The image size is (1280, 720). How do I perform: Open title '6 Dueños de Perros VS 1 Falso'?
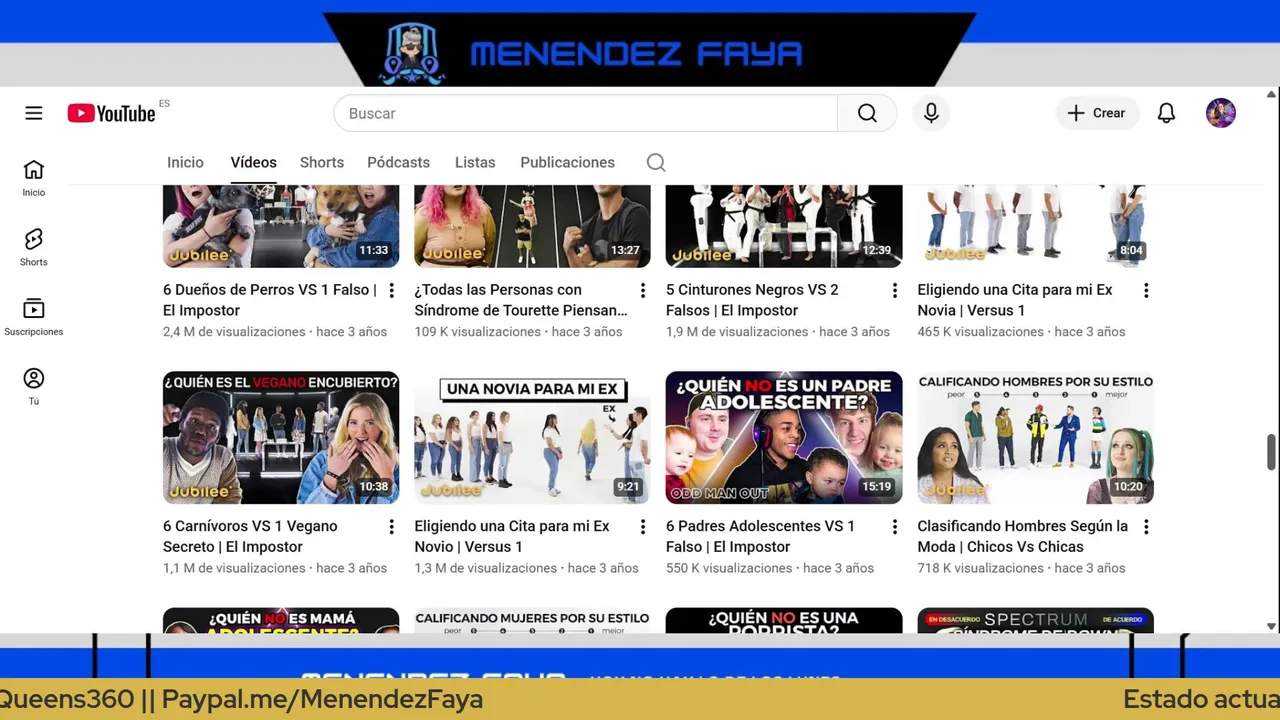pyautogui.click(x=270, y=300)
